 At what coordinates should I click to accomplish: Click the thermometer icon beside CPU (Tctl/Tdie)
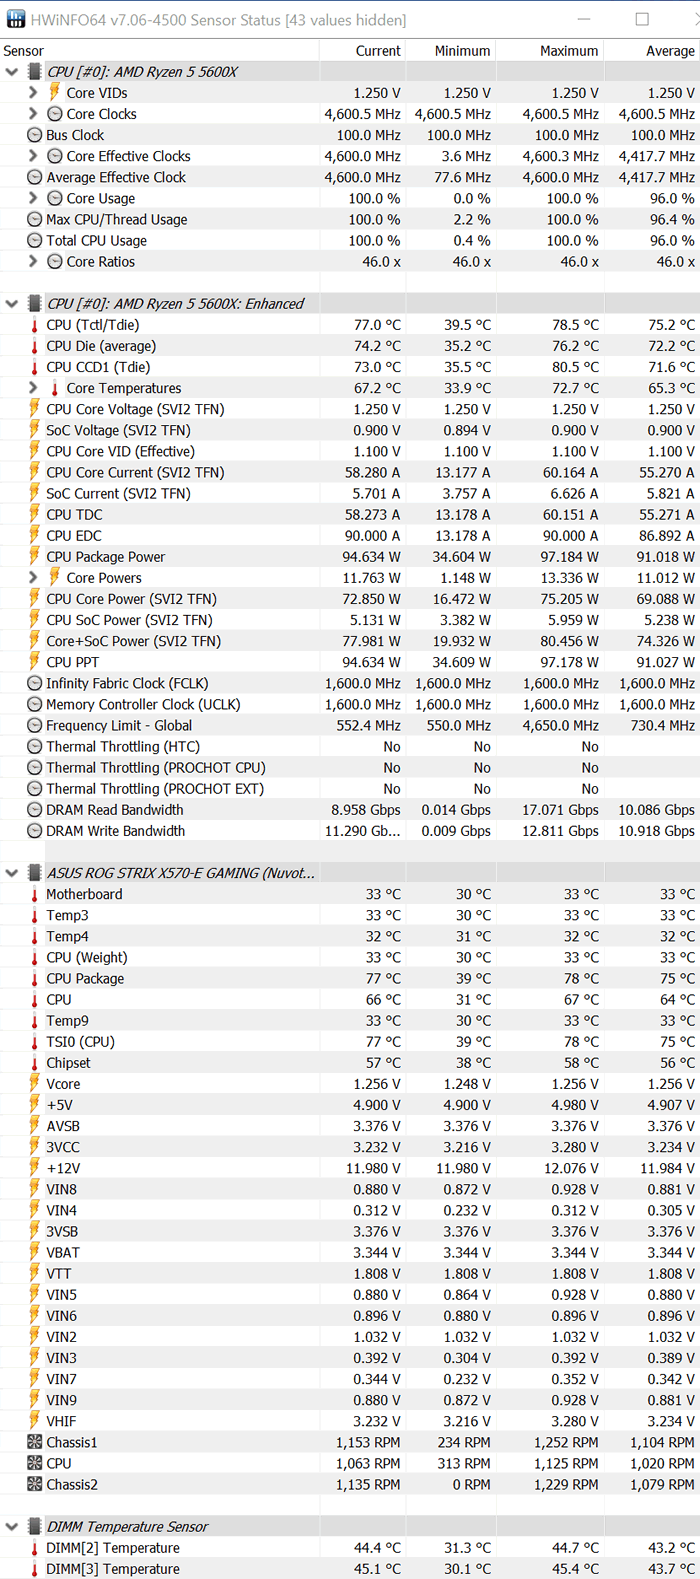35,325
